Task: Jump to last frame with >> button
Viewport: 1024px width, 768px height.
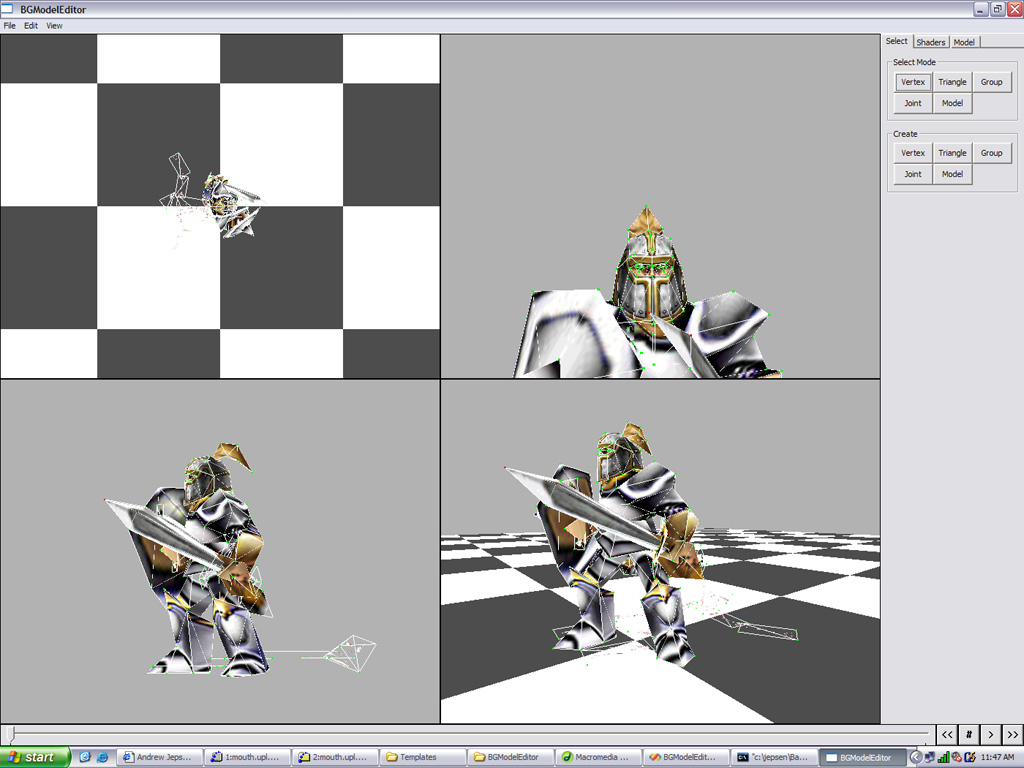Action: point(1011,734)
